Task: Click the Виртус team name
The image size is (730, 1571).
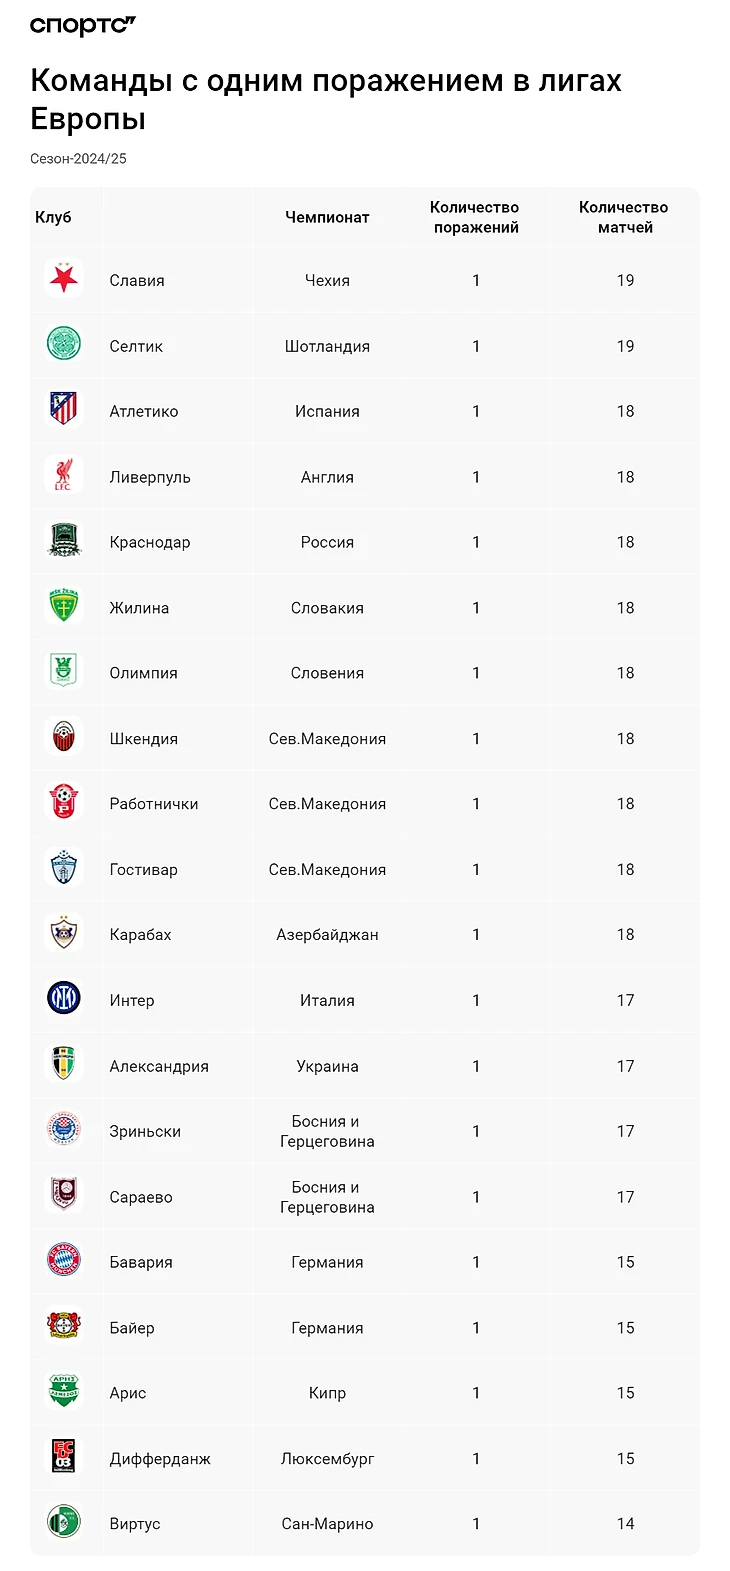Action: [135, 1524]
